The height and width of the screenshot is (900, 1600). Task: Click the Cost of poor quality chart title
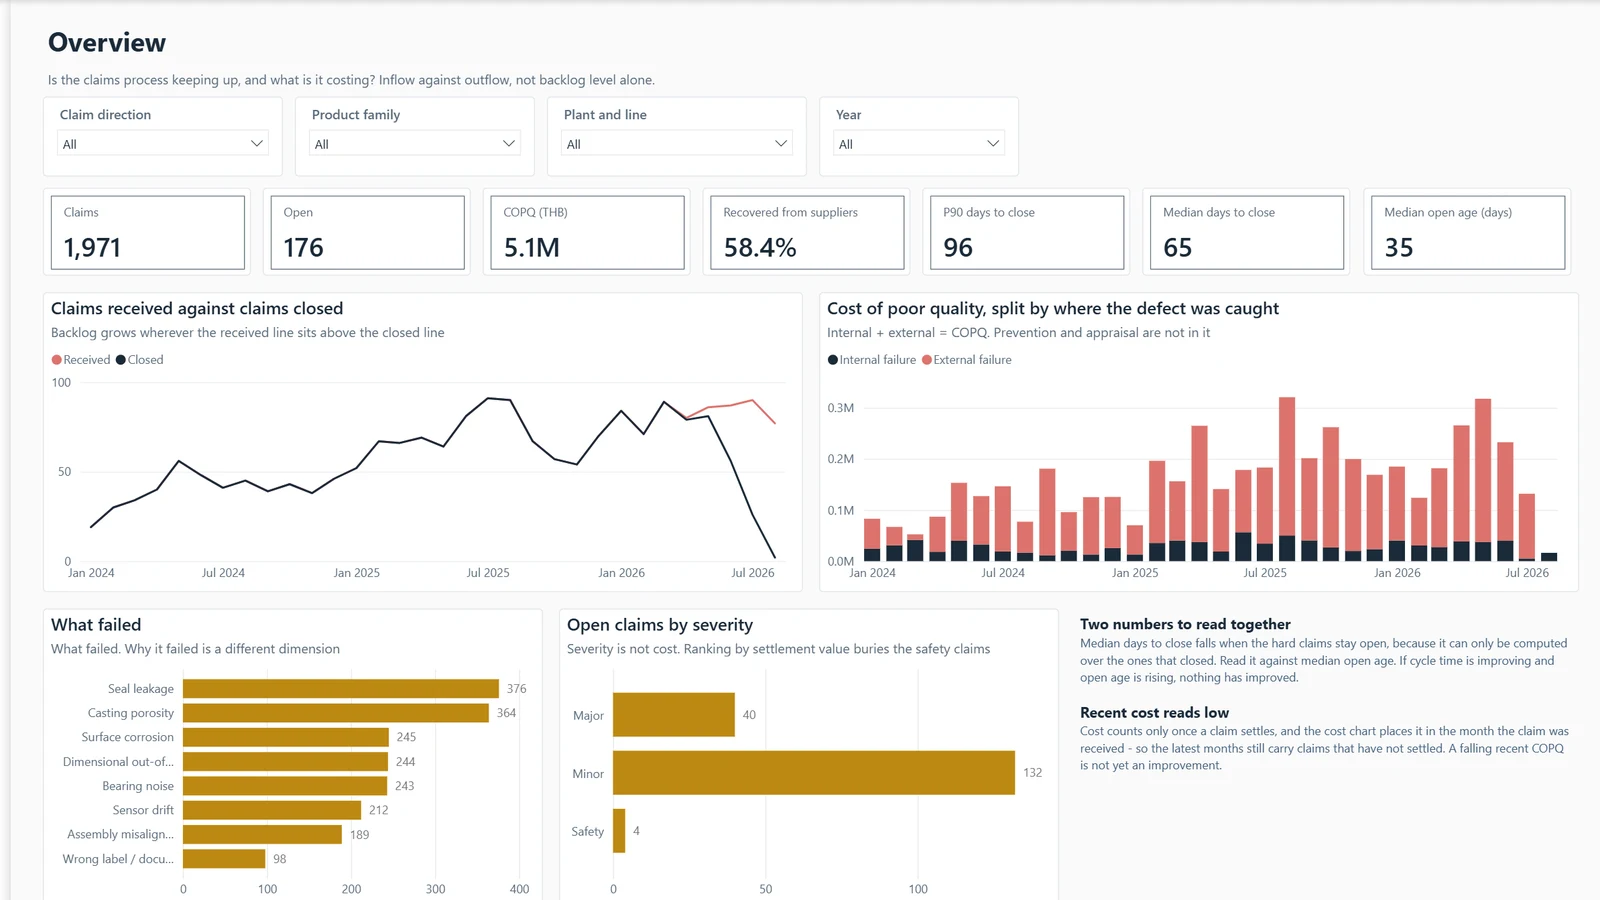1053,309
